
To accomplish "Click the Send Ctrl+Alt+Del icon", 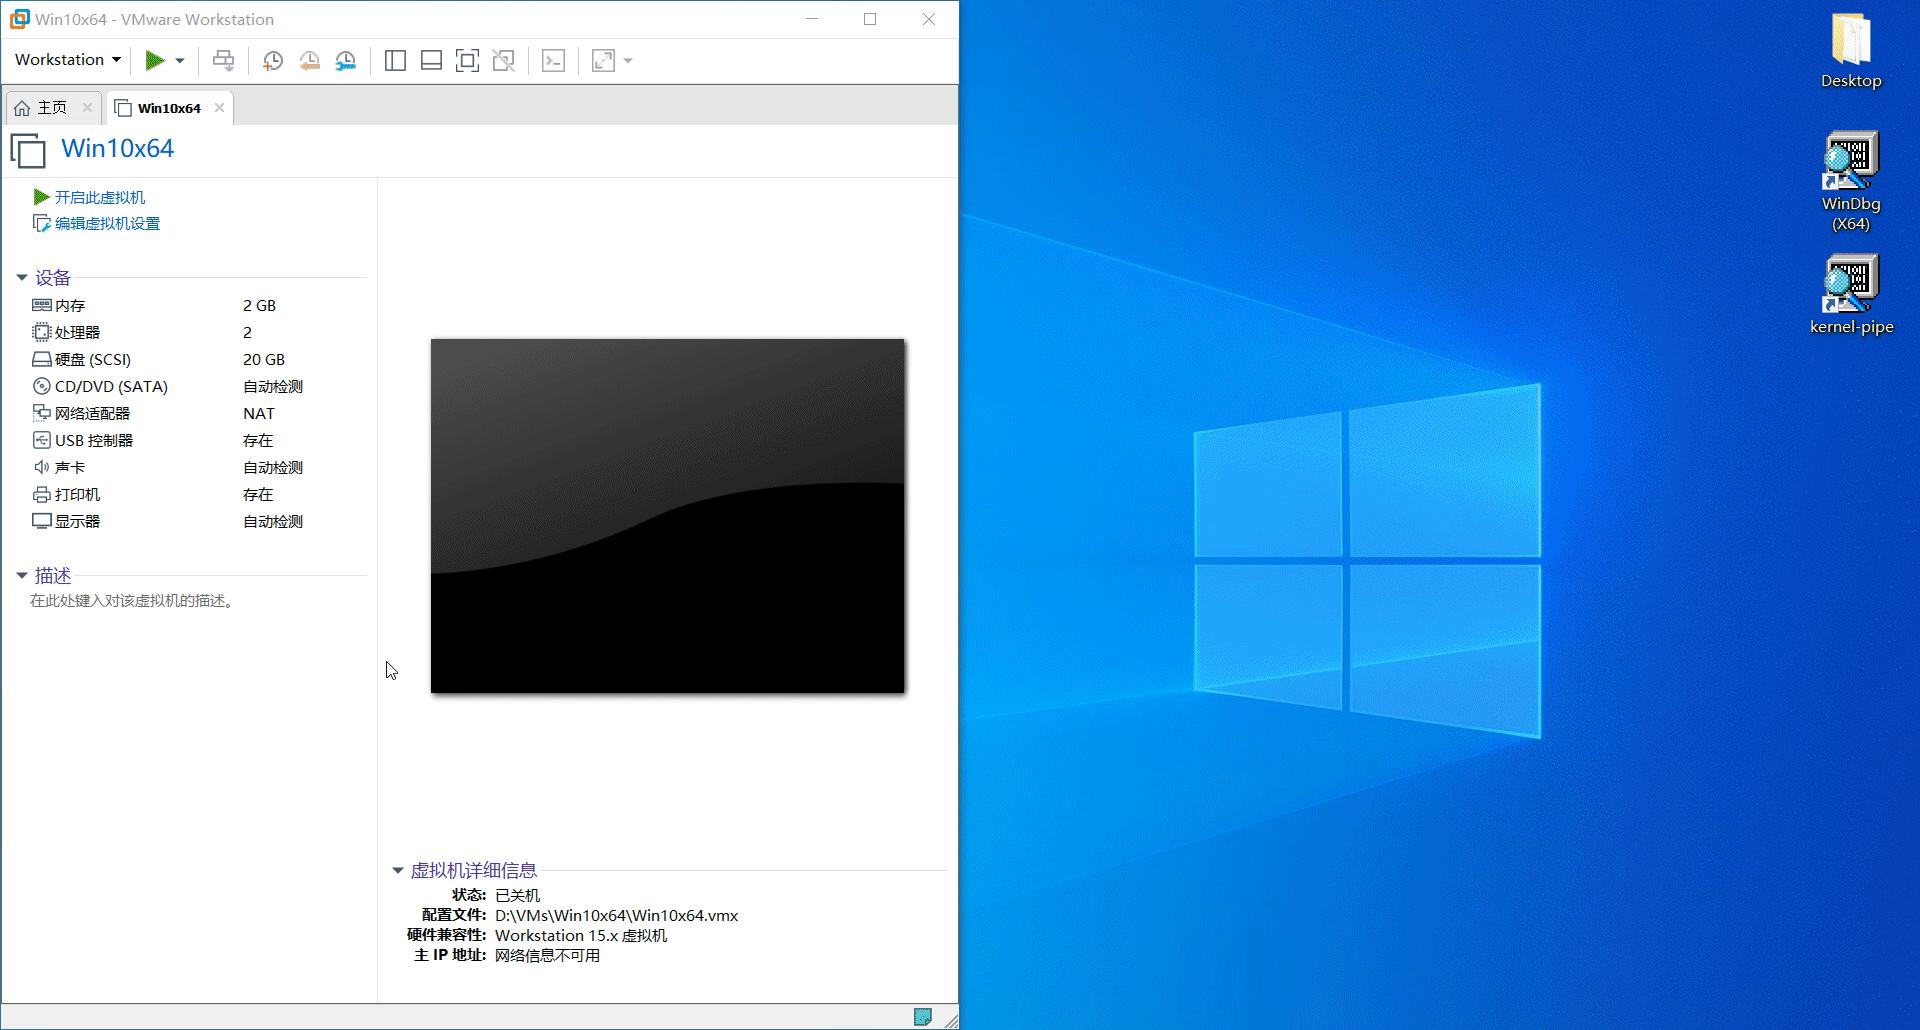I will point(224,60).
